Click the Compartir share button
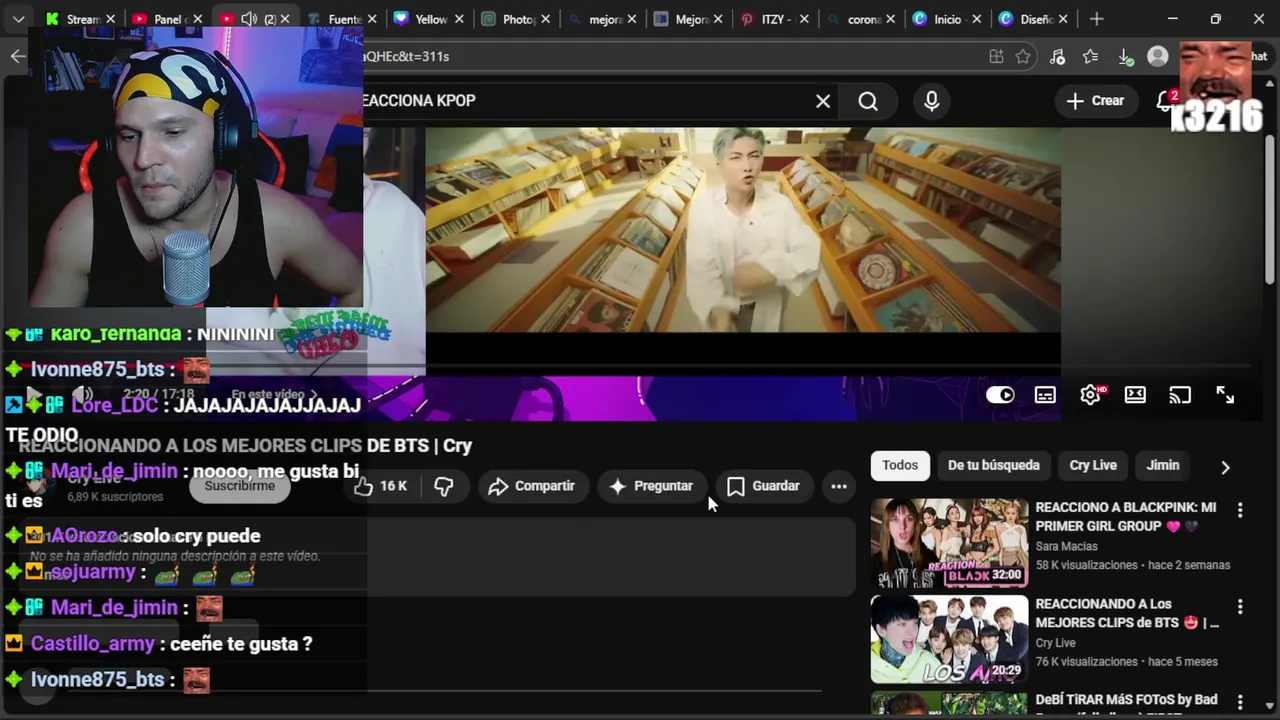 532,486
